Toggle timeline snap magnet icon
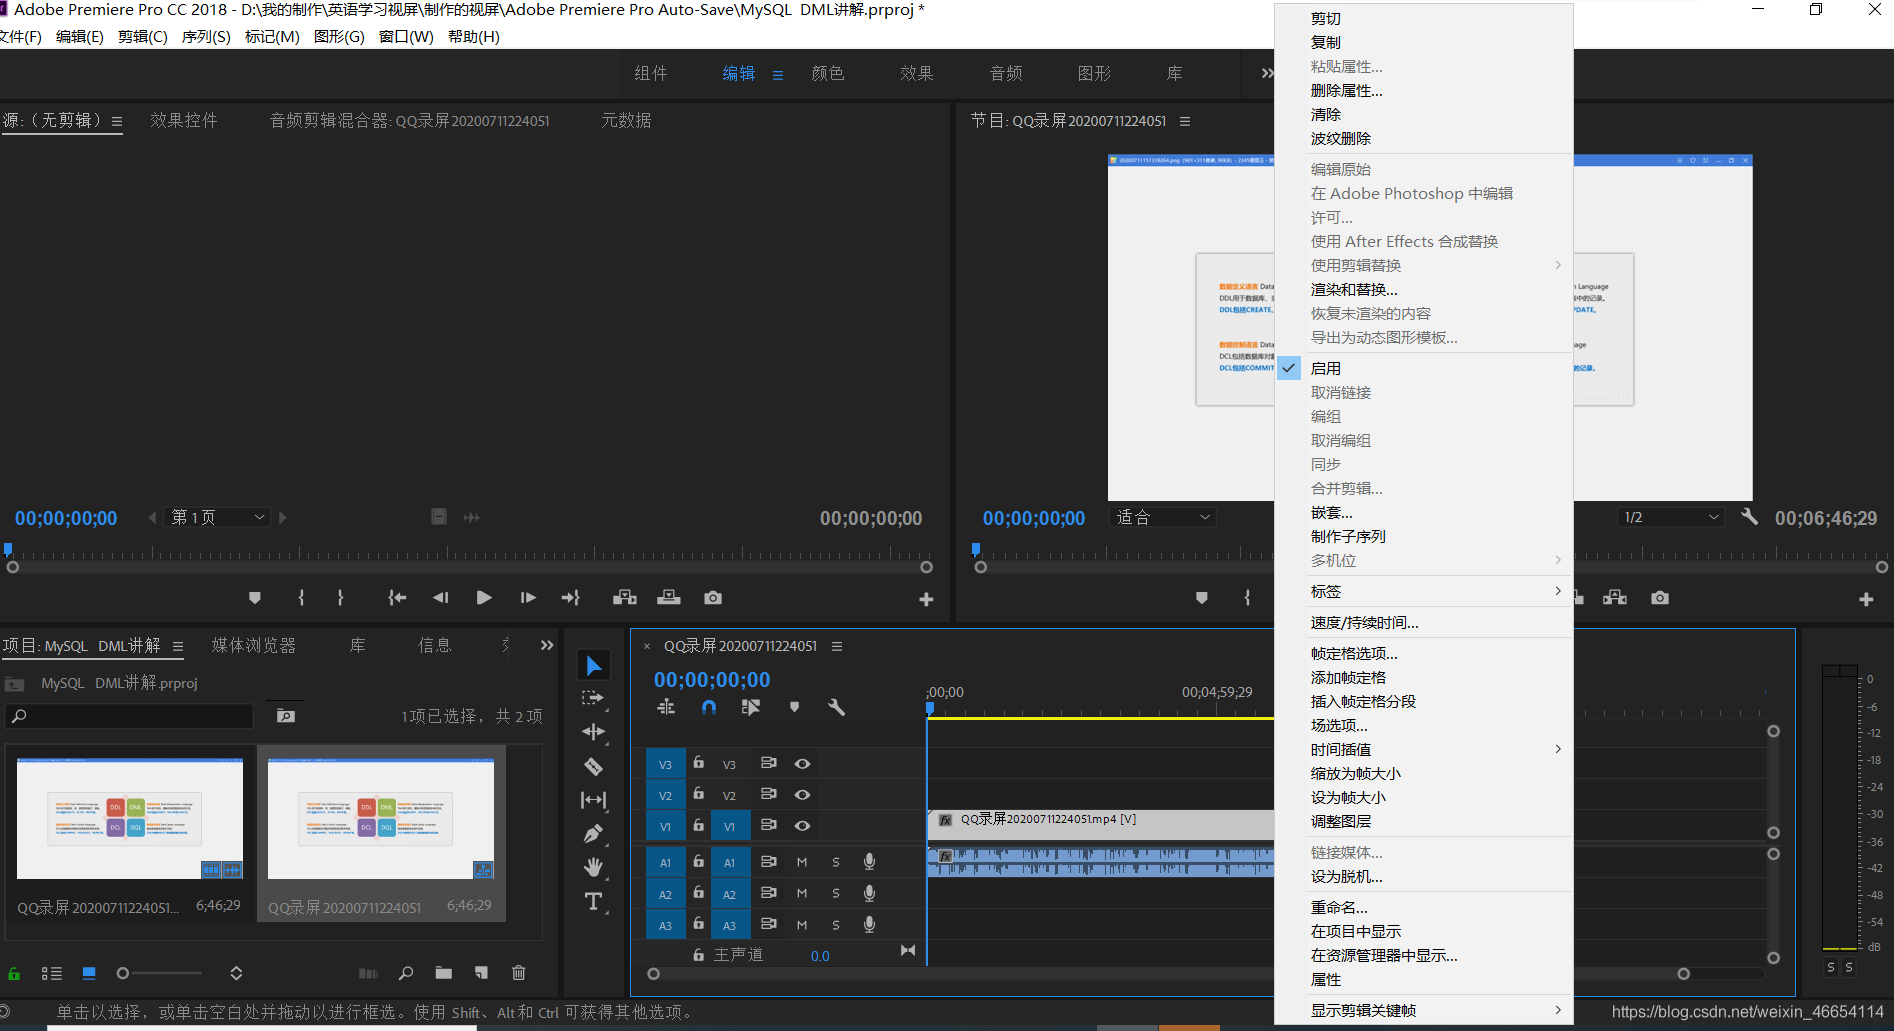The height and width of the screenshot is (1031, 1894). (709, 707)
